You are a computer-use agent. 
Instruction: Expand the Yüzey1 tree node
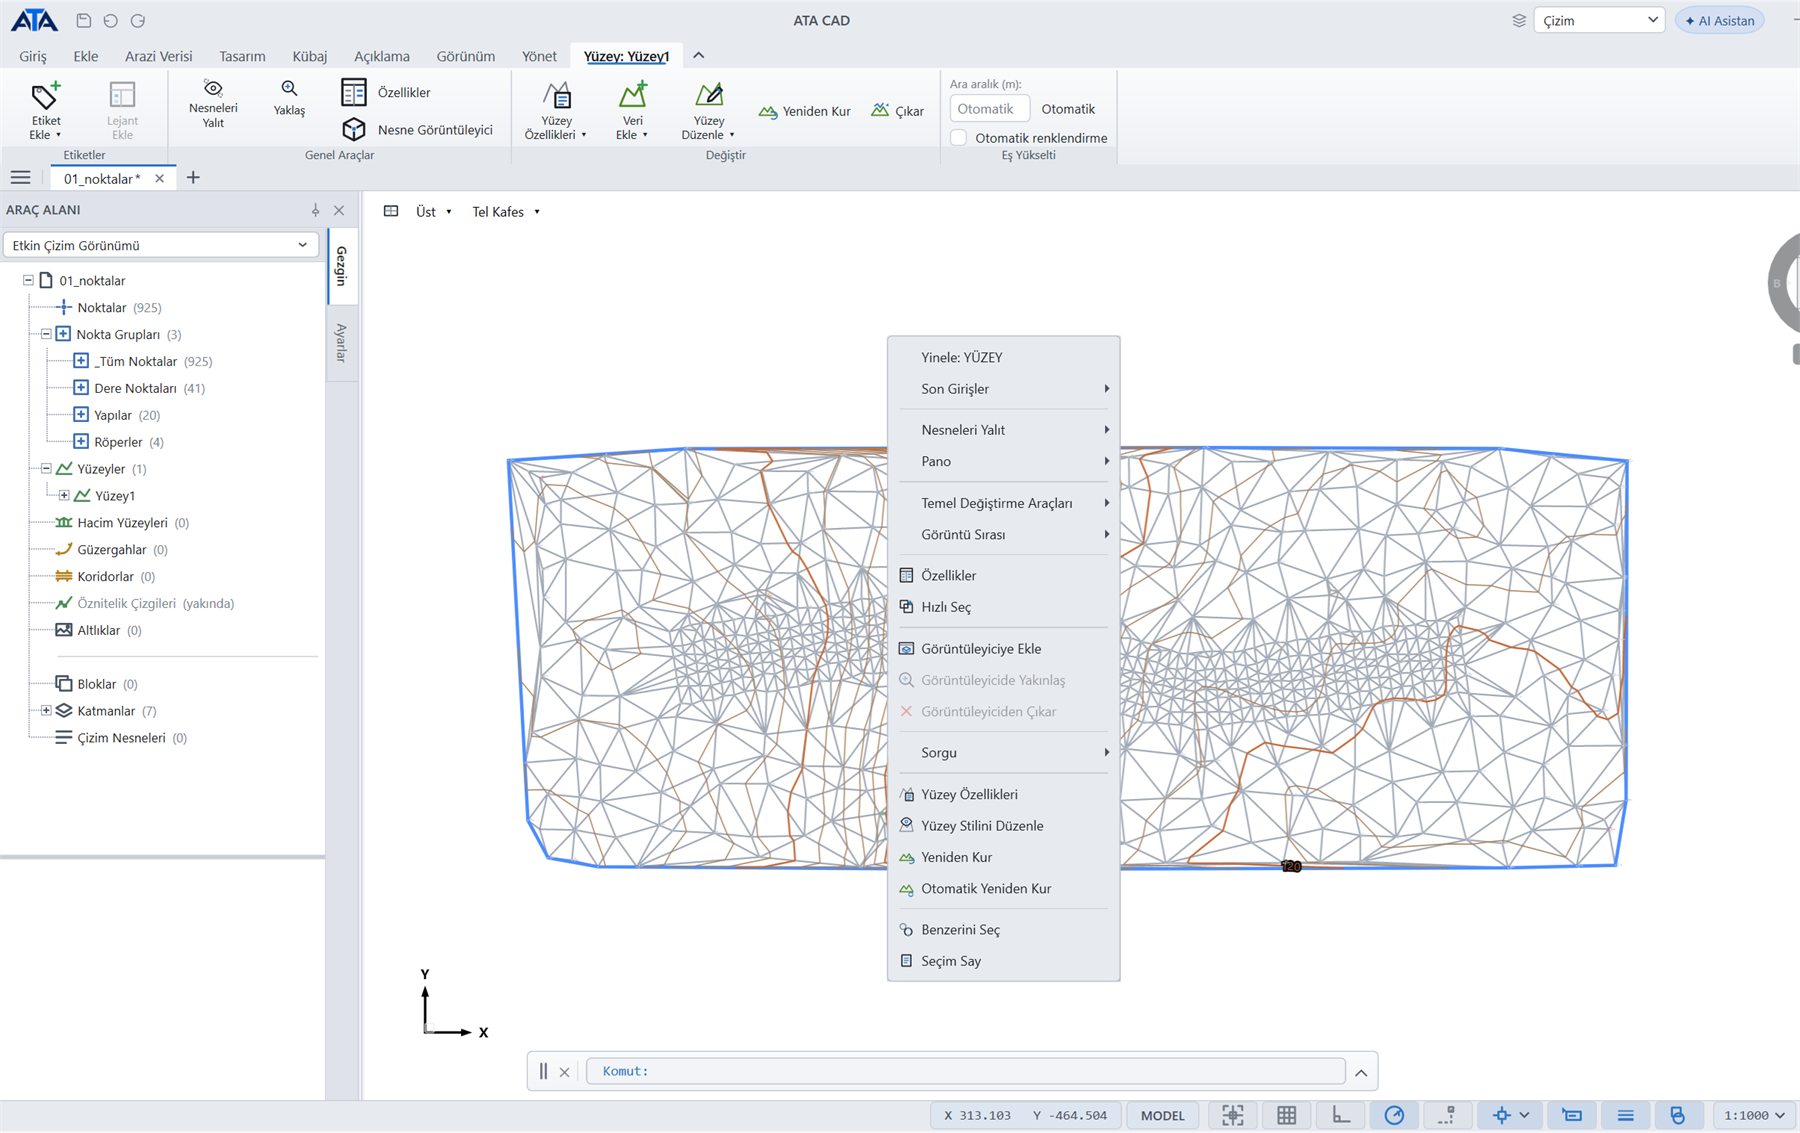64,495
